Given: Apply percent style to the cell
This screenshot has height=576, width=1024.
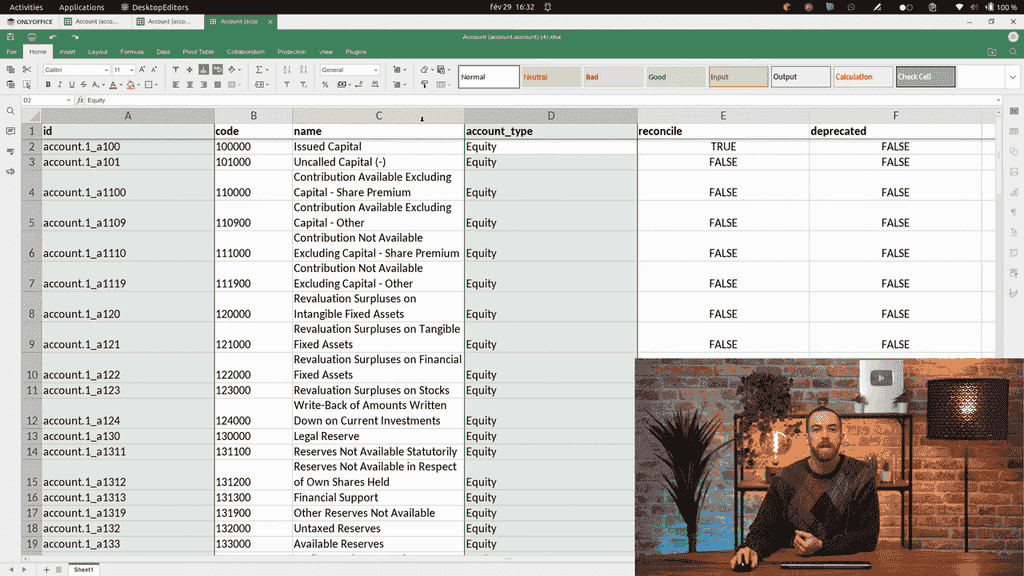Looking at the screenshot, I should click(x=325, y=85).
